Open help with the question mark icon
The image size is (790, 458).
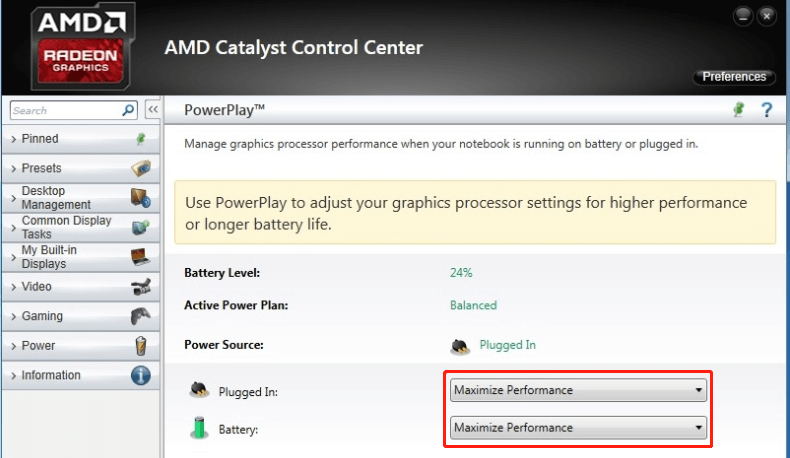click(766, 109)
